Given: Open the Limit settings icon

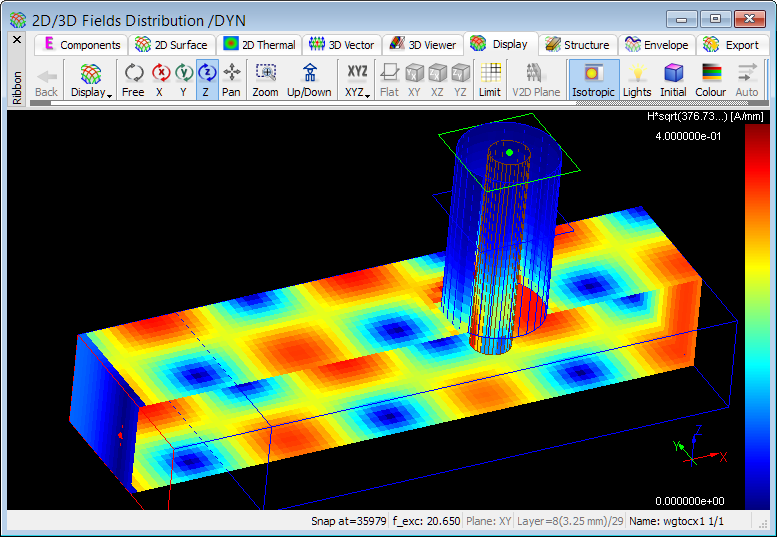Looking at the screenshot, I should pos(490,79).
